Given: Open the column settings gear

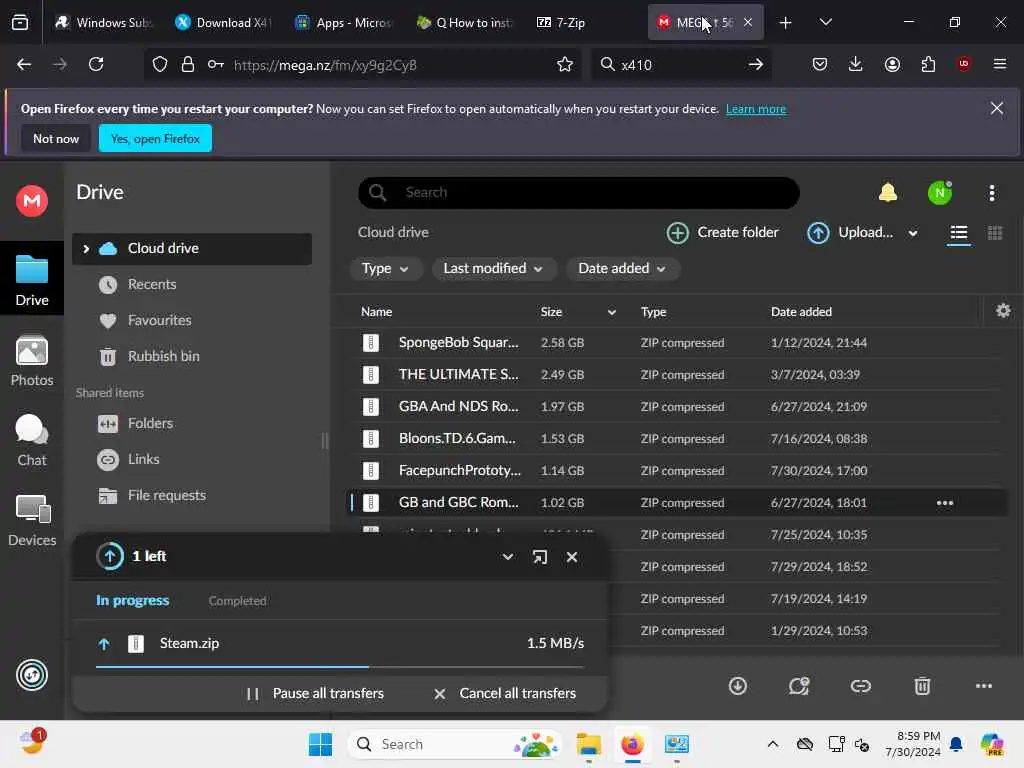Looking at the screenshot, I should (1003, 311).
